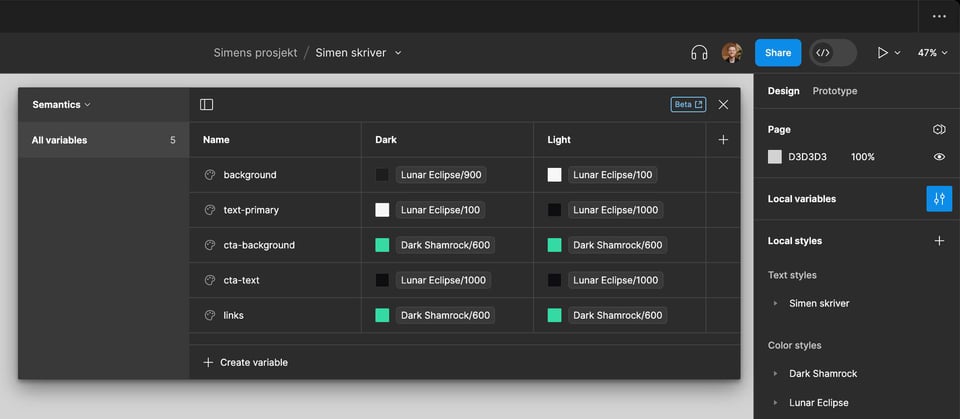
Task: Click the headphones audio icon
Action: (x=699, y=53)
